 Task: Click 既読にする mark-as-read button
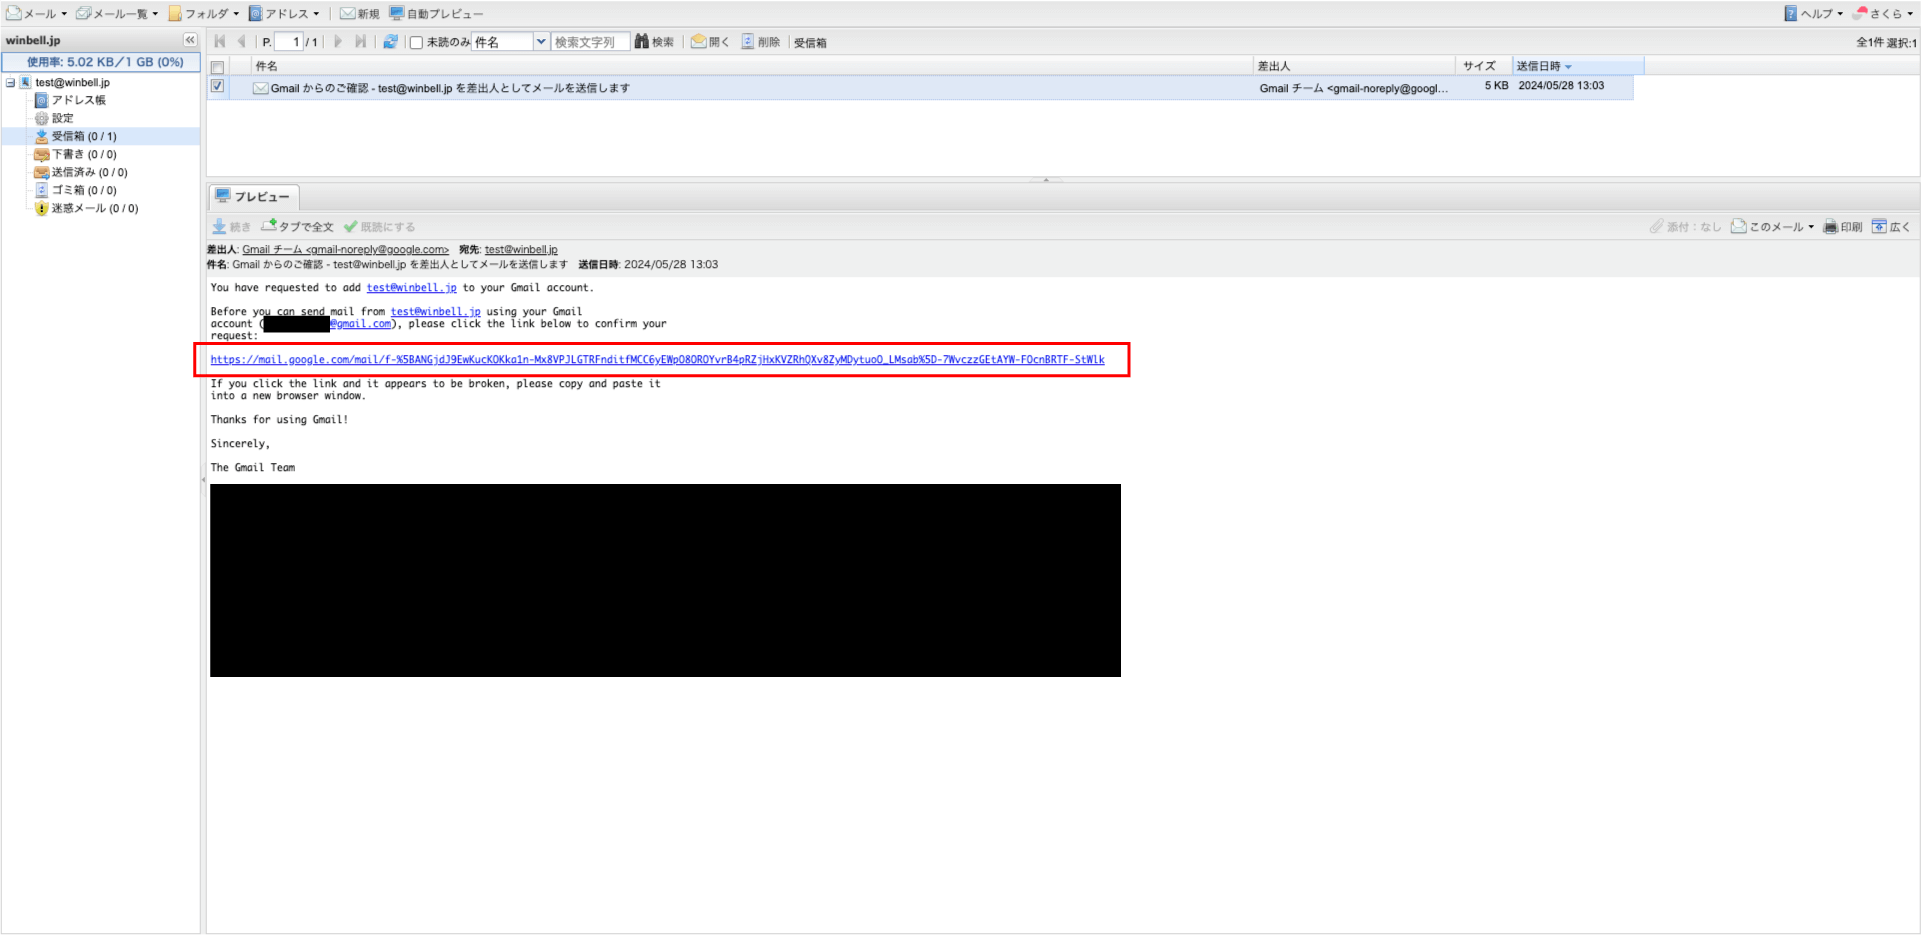[379, 227]
